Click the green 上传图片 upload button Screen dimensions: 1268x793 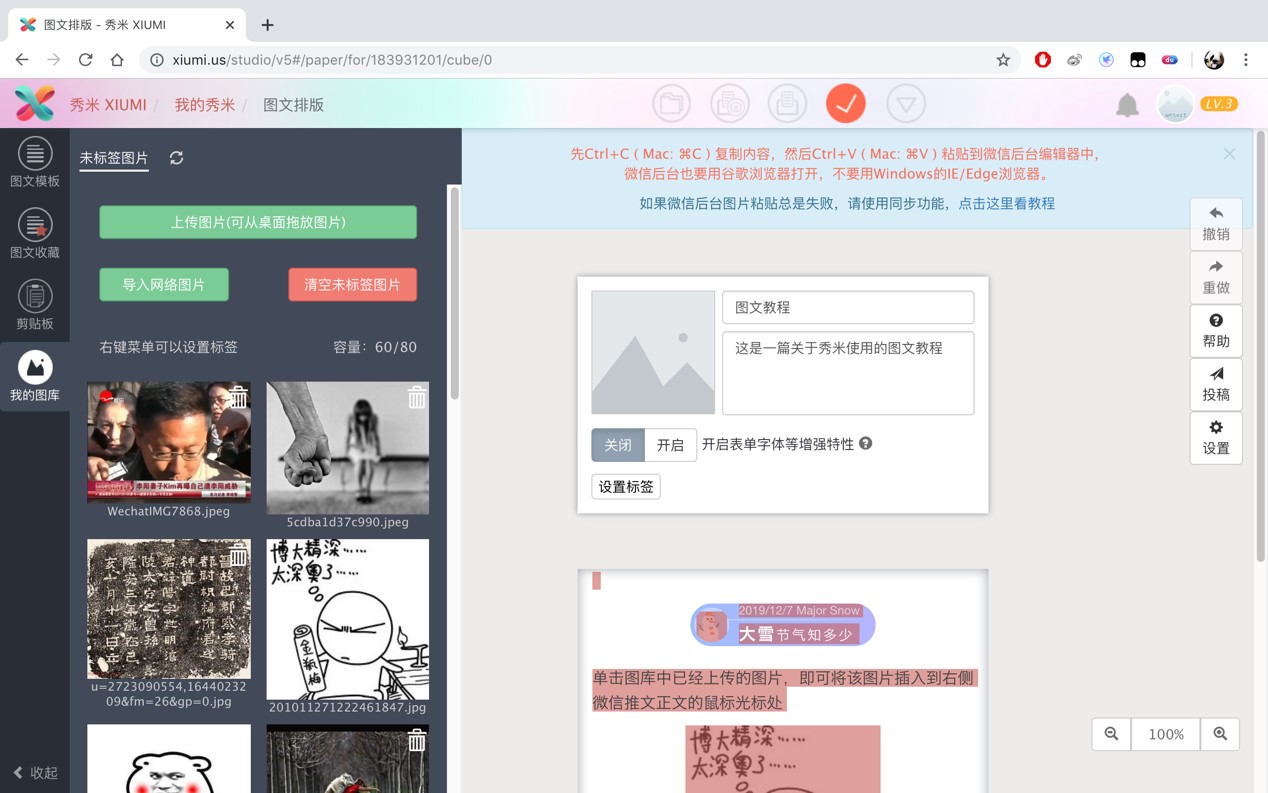tap(258, 222)
